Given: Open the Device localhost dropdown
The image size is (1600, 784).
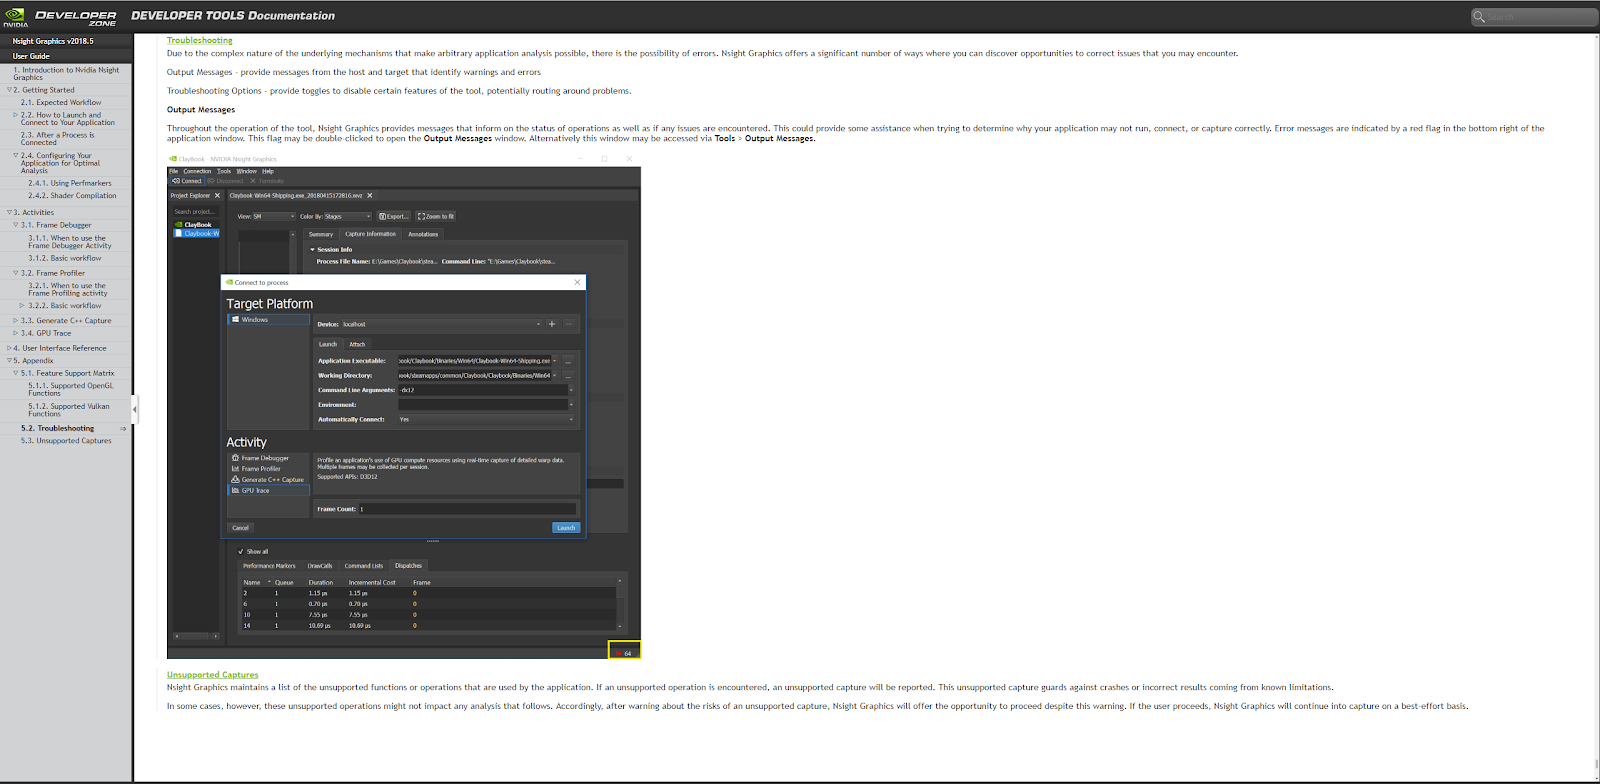Looking at the screenshot, I should click(x=441, y=324).
